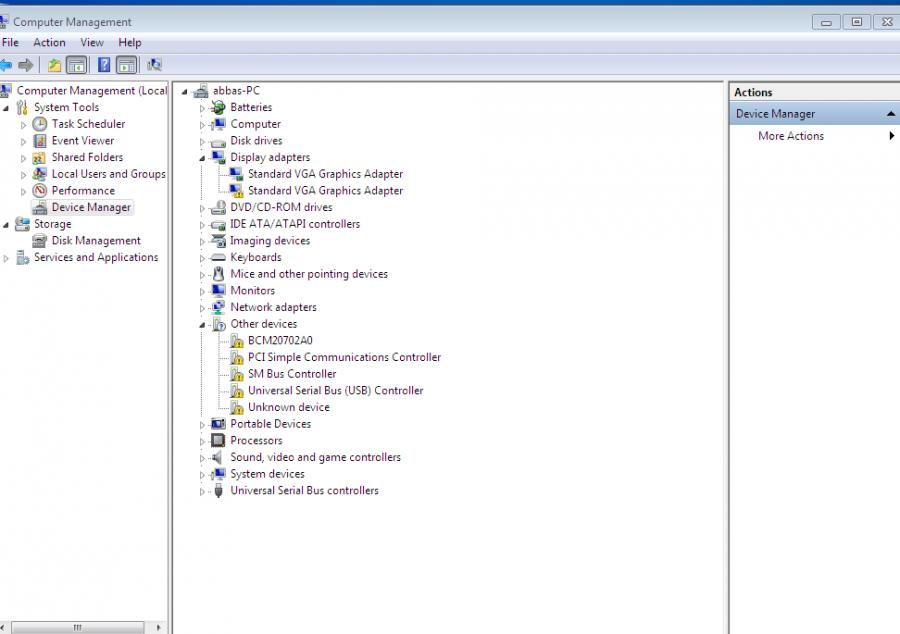Click the Processors category icon
This screenshot has height=634, width=900.
(218, 441)
